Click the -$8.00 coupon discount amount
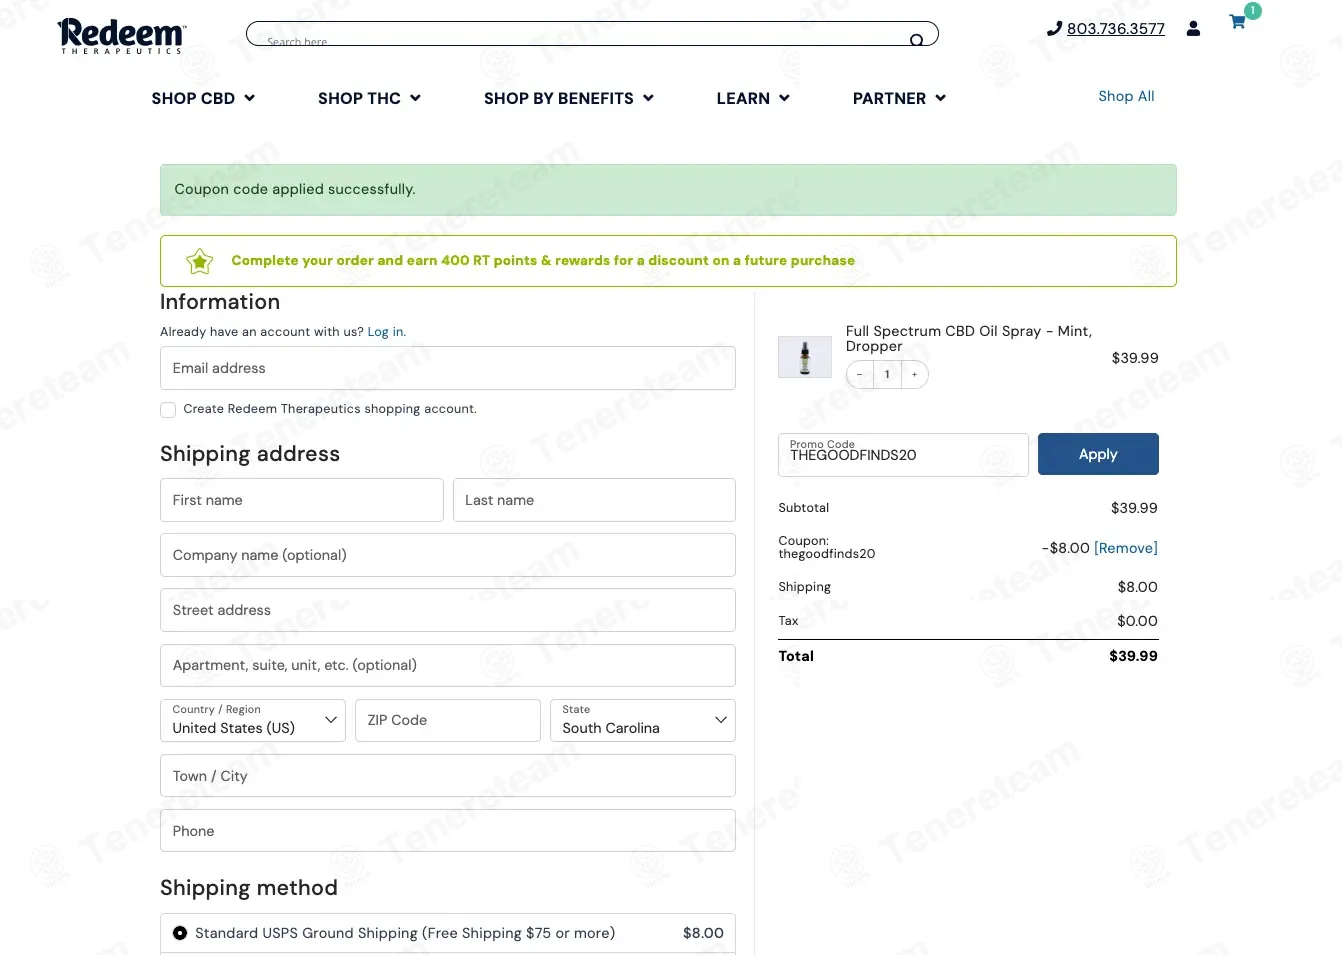The width and height of the screenshot is (1342, 955). pos(1066,548)
